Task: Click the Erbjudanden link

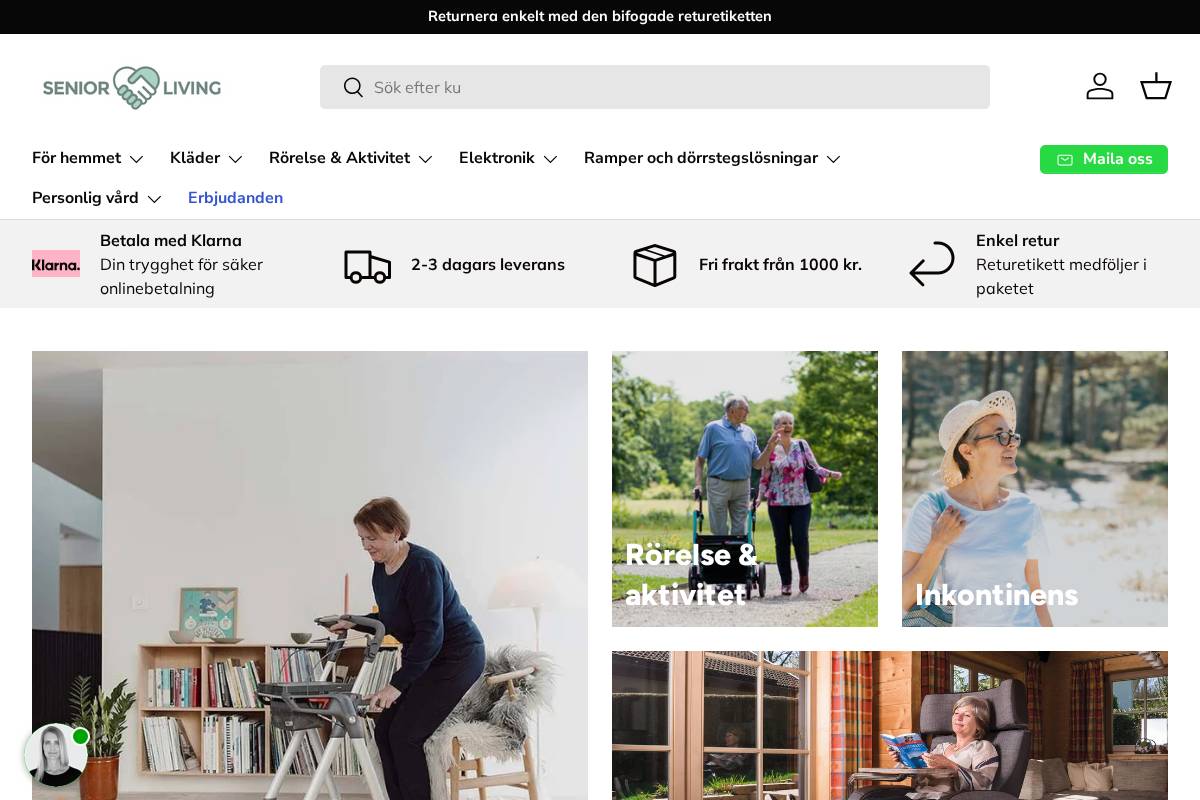Action: (235, 198)
